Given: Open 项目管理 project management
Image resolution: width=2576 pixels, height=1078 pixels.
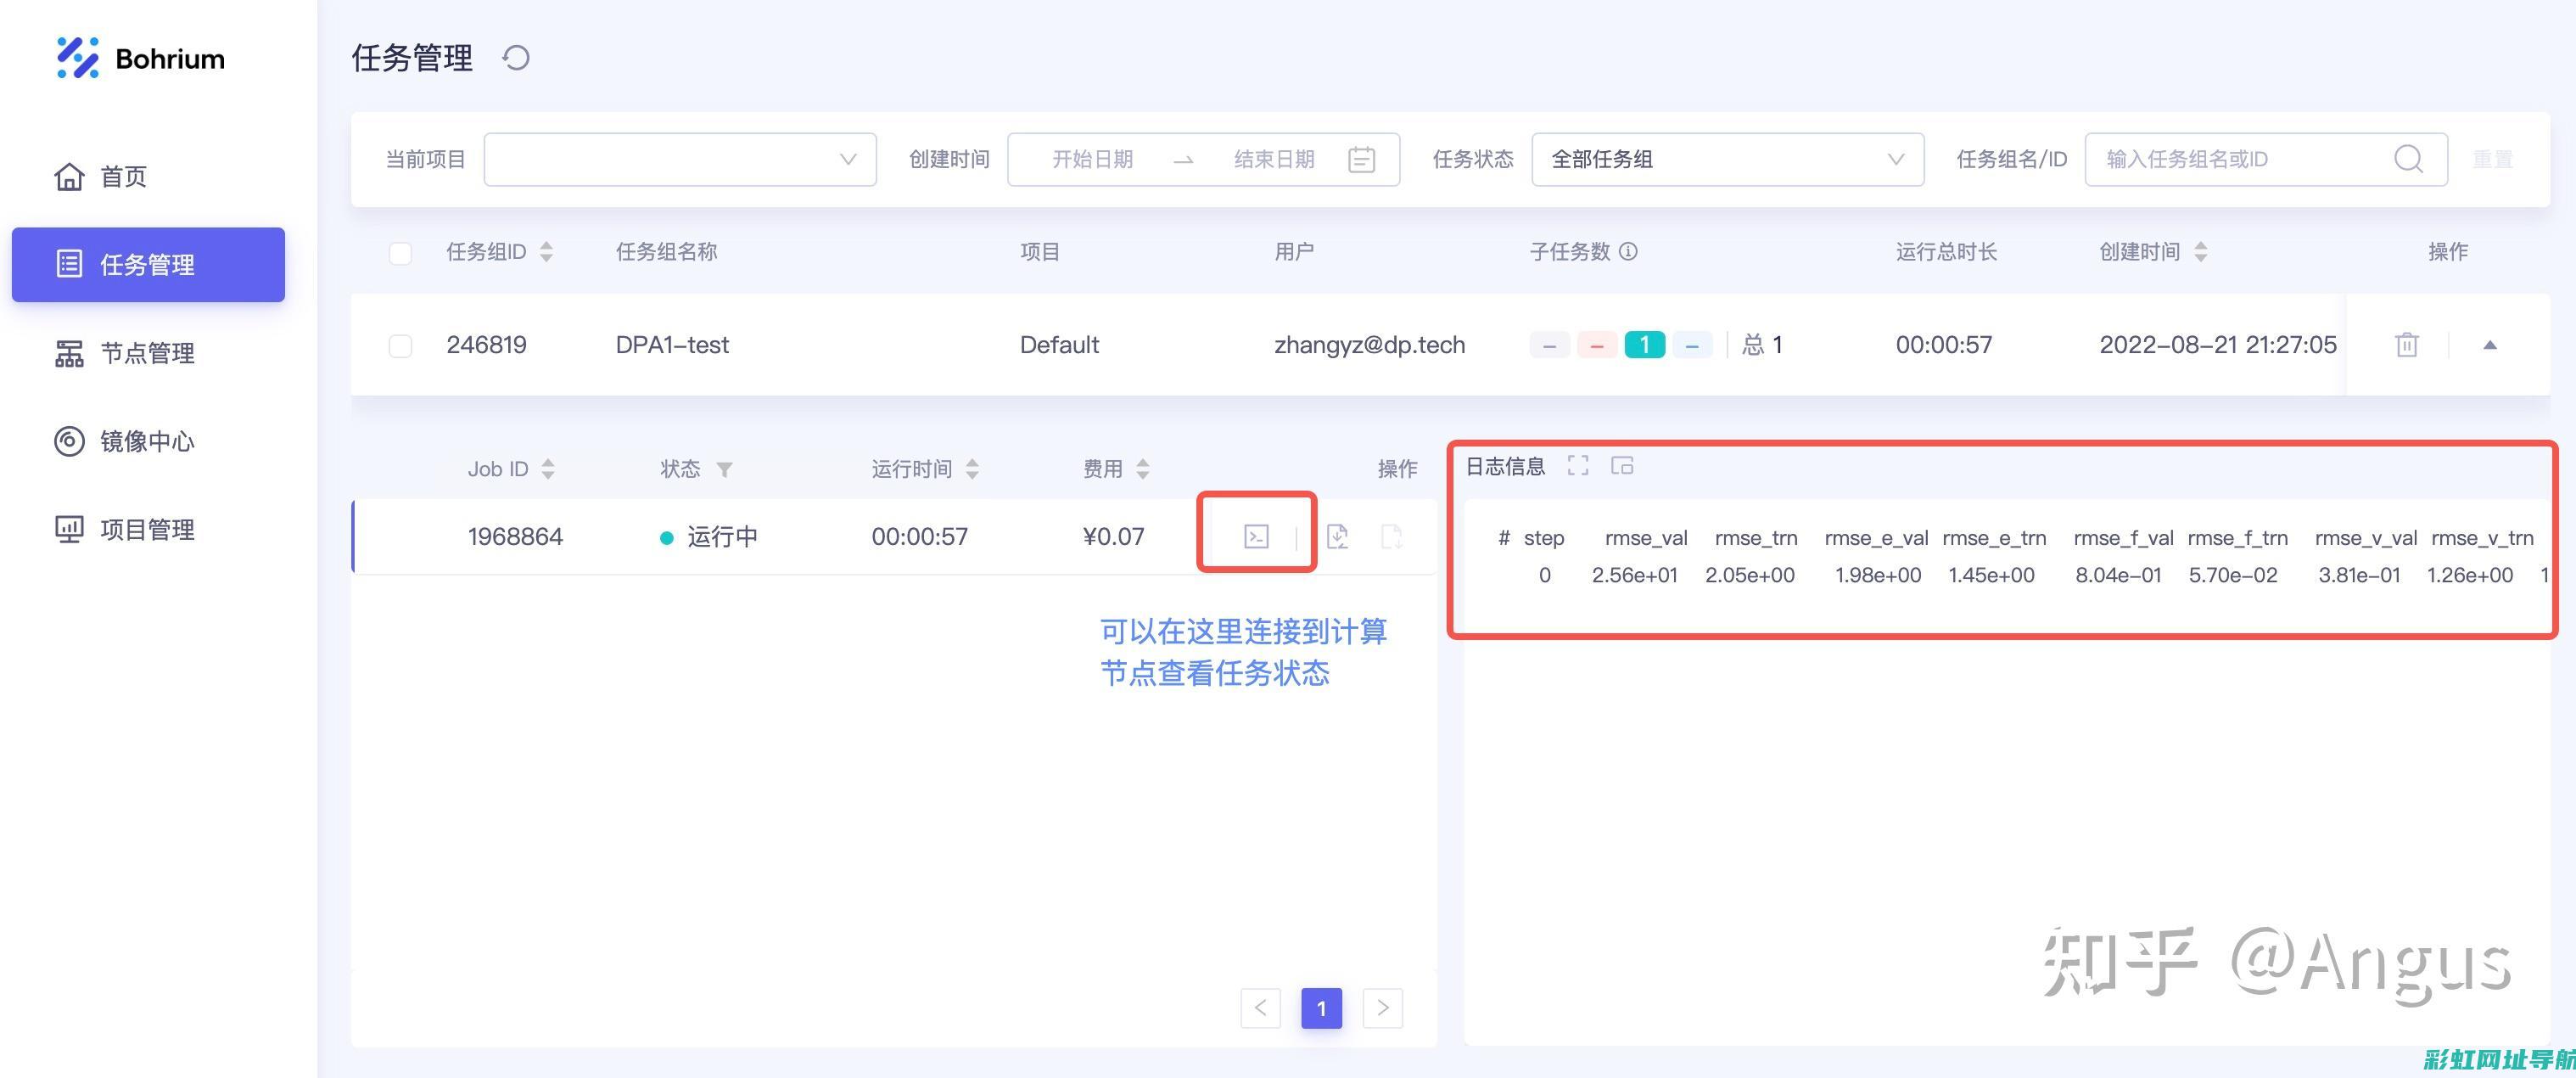Looking at the screenshot, I should 124,529.
